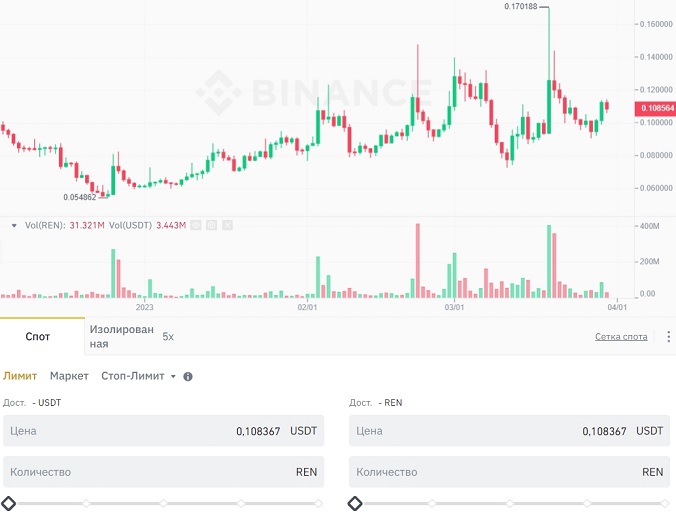Viewport: 676px width, 515px height.
Task: Open the Изолированная margin tab
Action: (122, 337)
